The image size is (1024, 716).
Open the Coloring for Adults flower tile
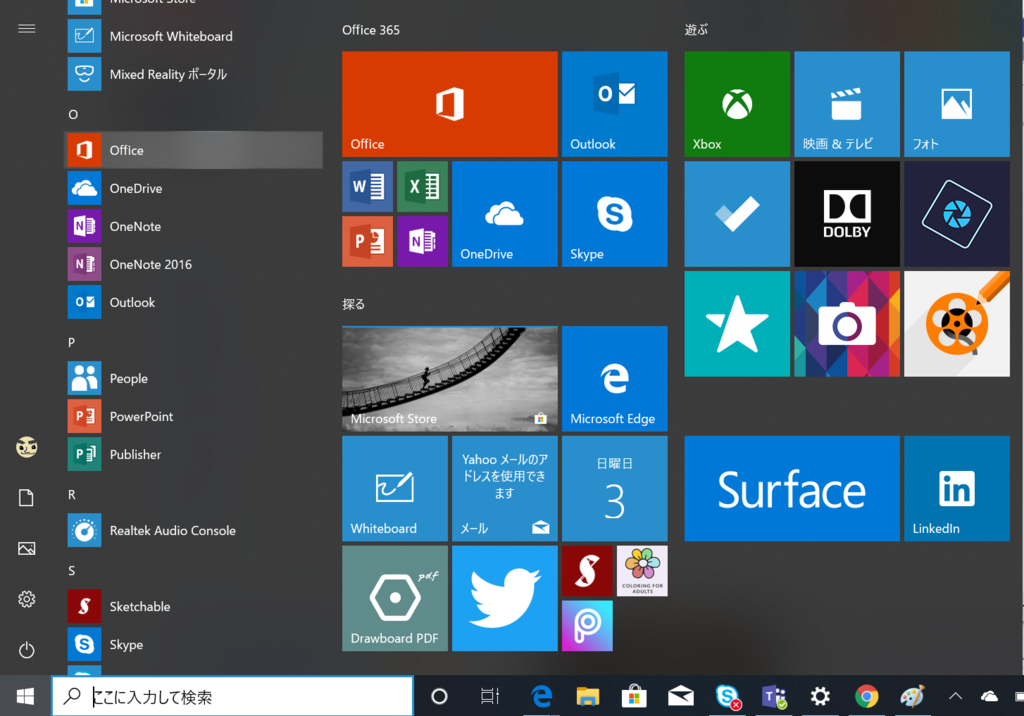pos(642,571)
